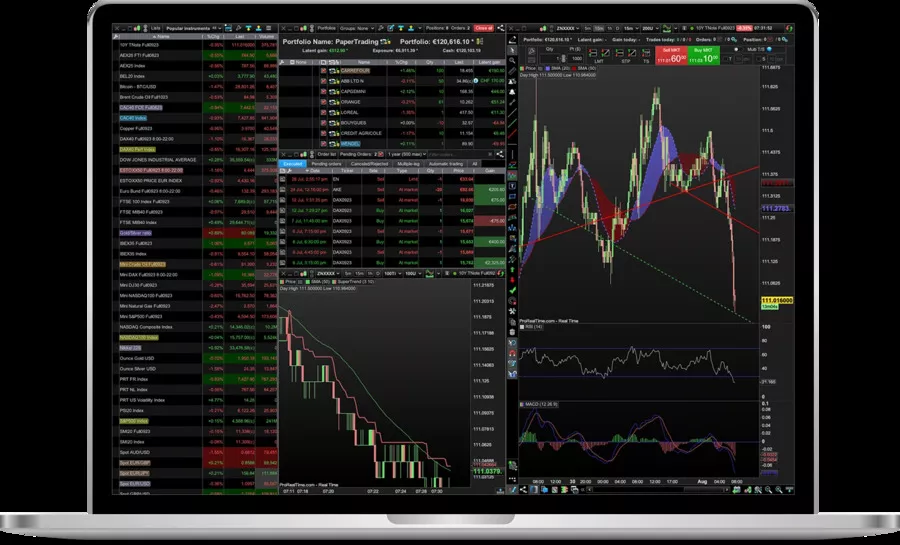Click the green checkmark tool in sidebar
Screen dimensions: 900x545
512,290
